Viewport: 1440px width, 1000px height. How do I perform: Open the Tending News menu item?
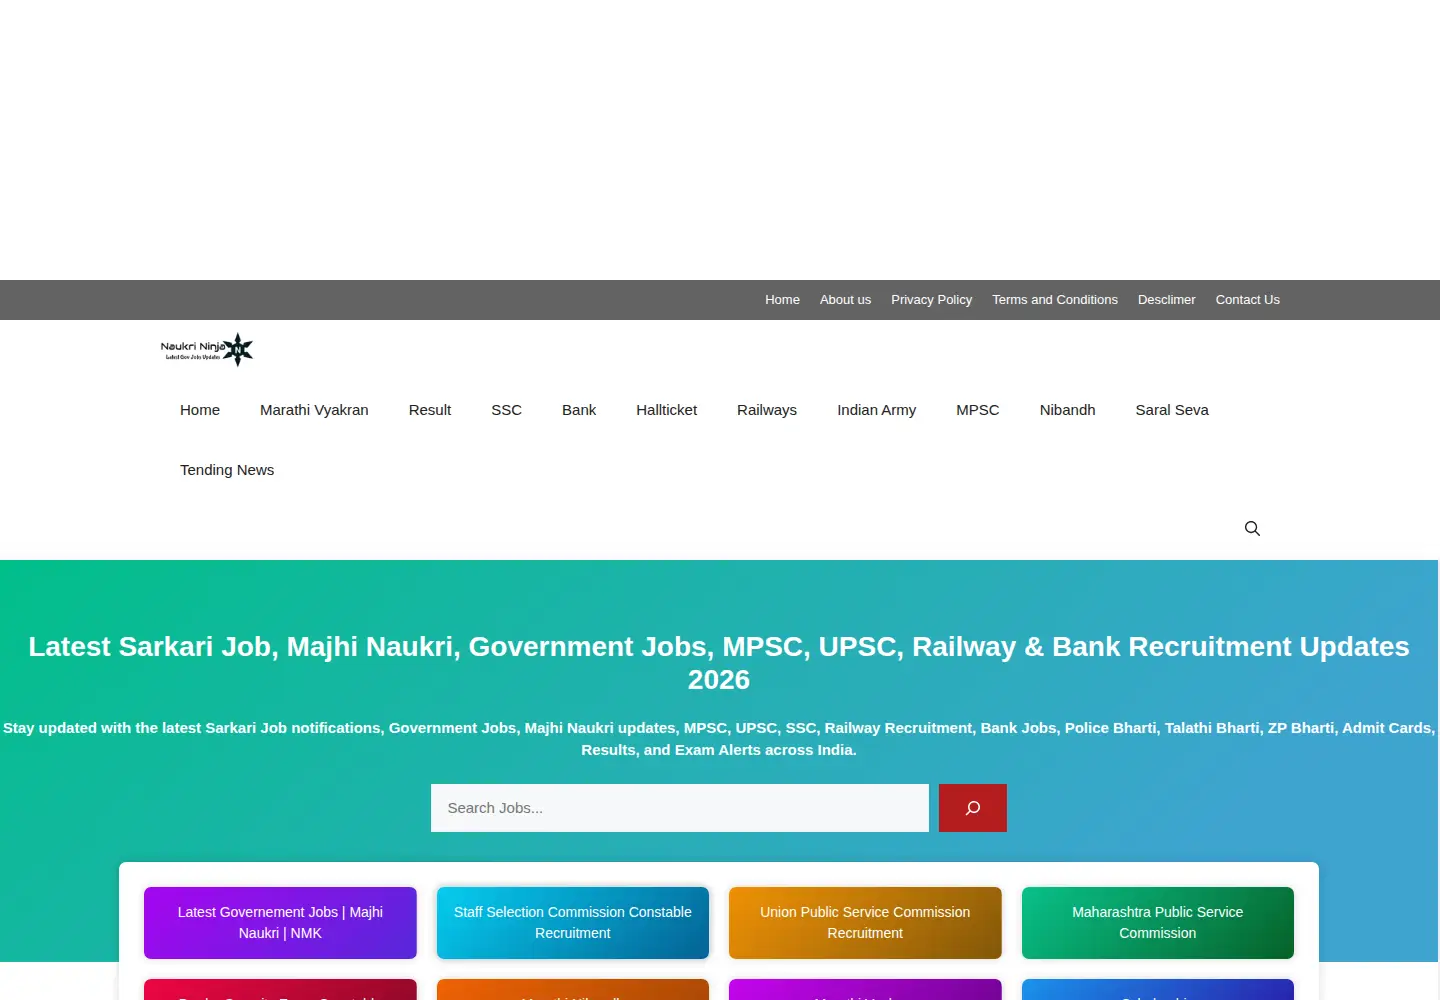[227, 470]
